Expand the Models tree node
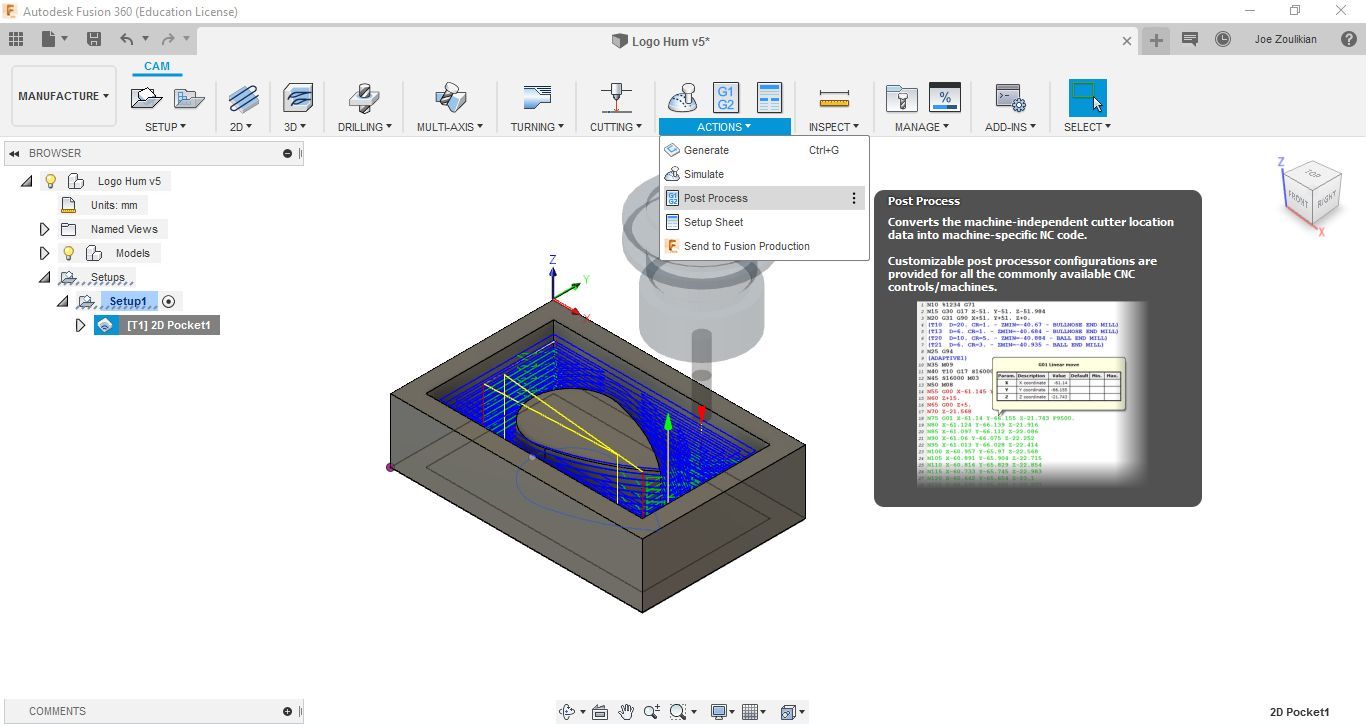Screen dimensions: 1366x727 point(44,253)
